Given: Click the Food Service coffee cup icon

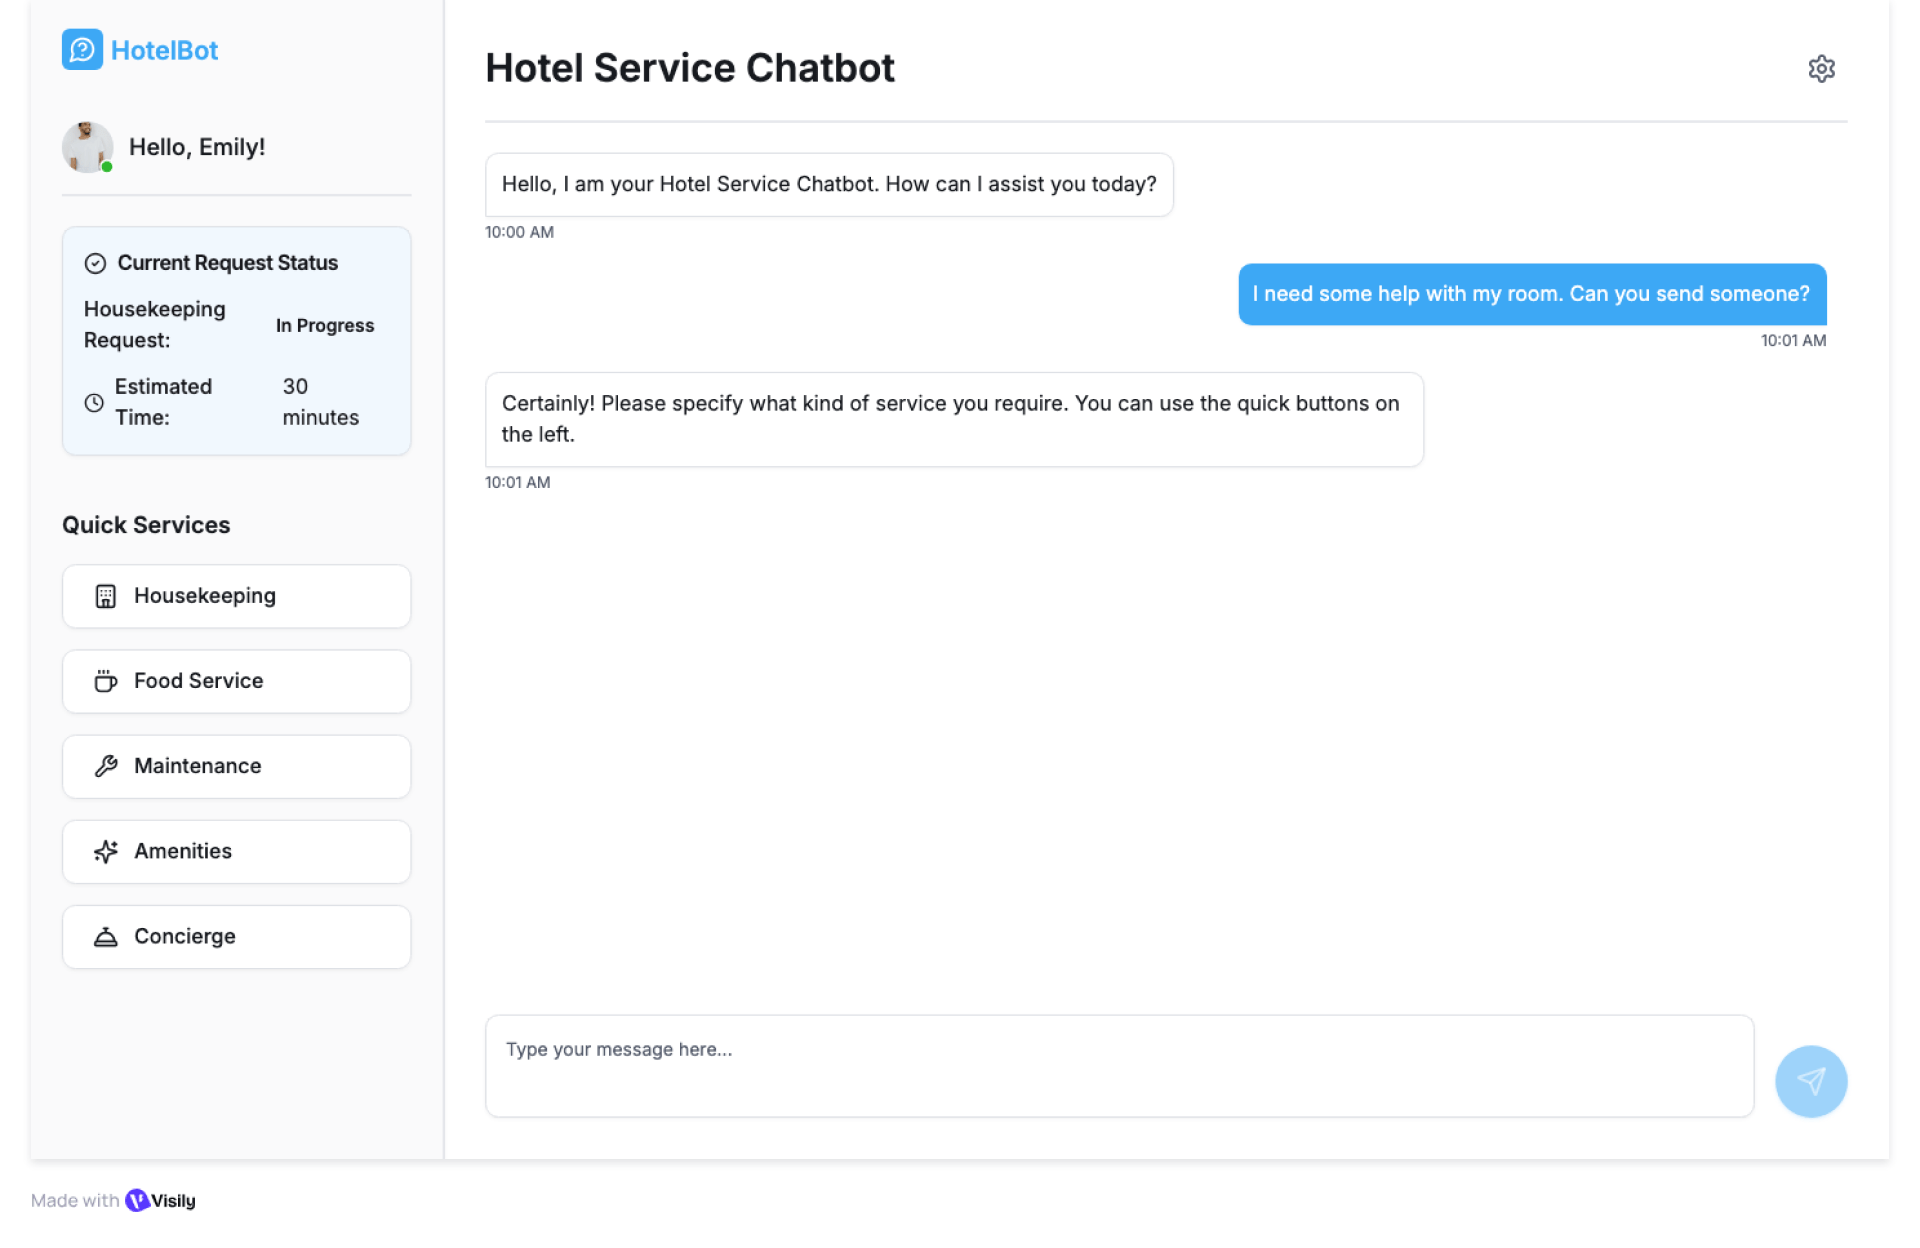Looking at the screenshot, I should click(105, 681).
